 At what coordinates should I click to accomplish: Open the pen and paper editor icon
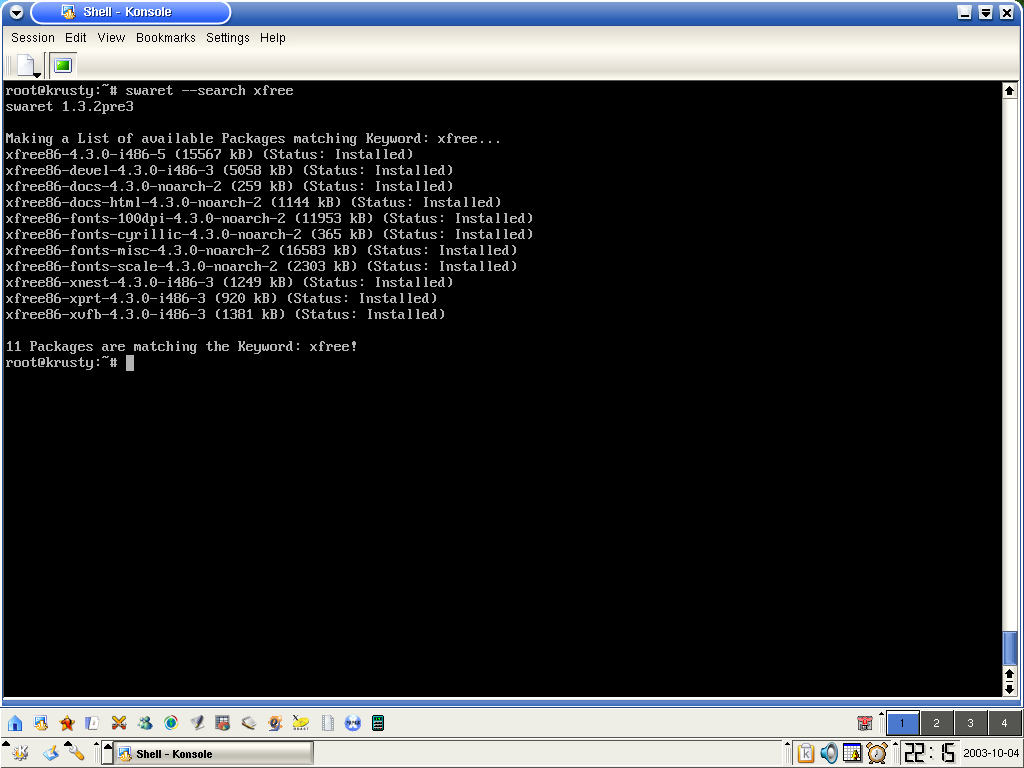pos(197,723)
